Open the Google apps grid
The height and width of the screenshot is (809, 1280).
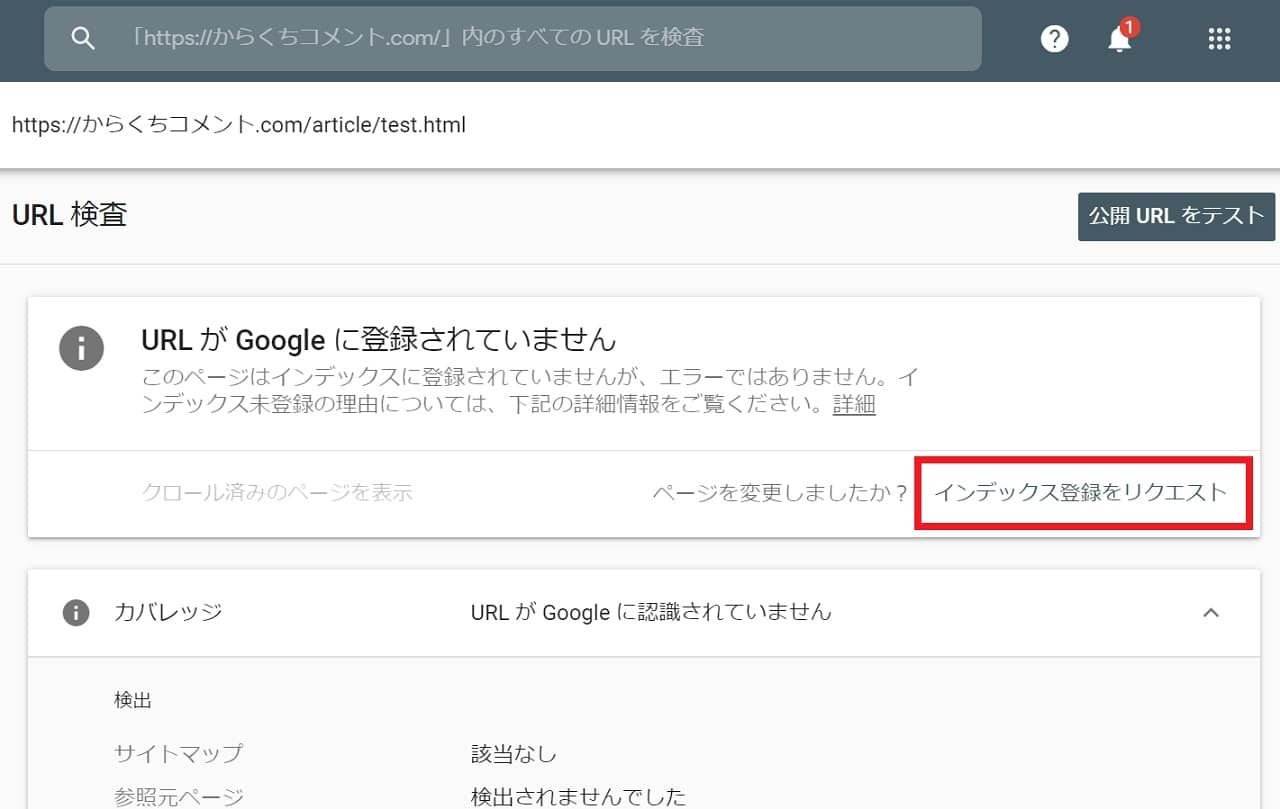(x=1218, y=39)
